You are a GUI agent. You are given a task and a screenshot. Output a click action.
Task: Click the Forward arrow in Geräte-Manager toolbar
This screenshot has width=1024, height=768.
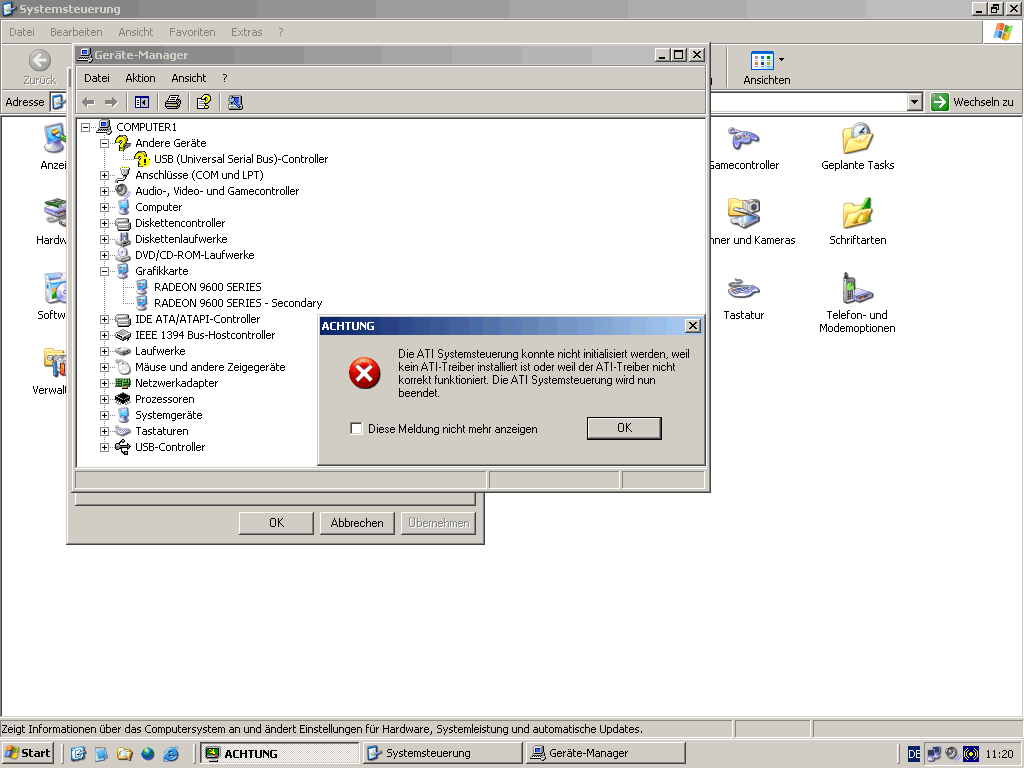(x=111, y=103)
